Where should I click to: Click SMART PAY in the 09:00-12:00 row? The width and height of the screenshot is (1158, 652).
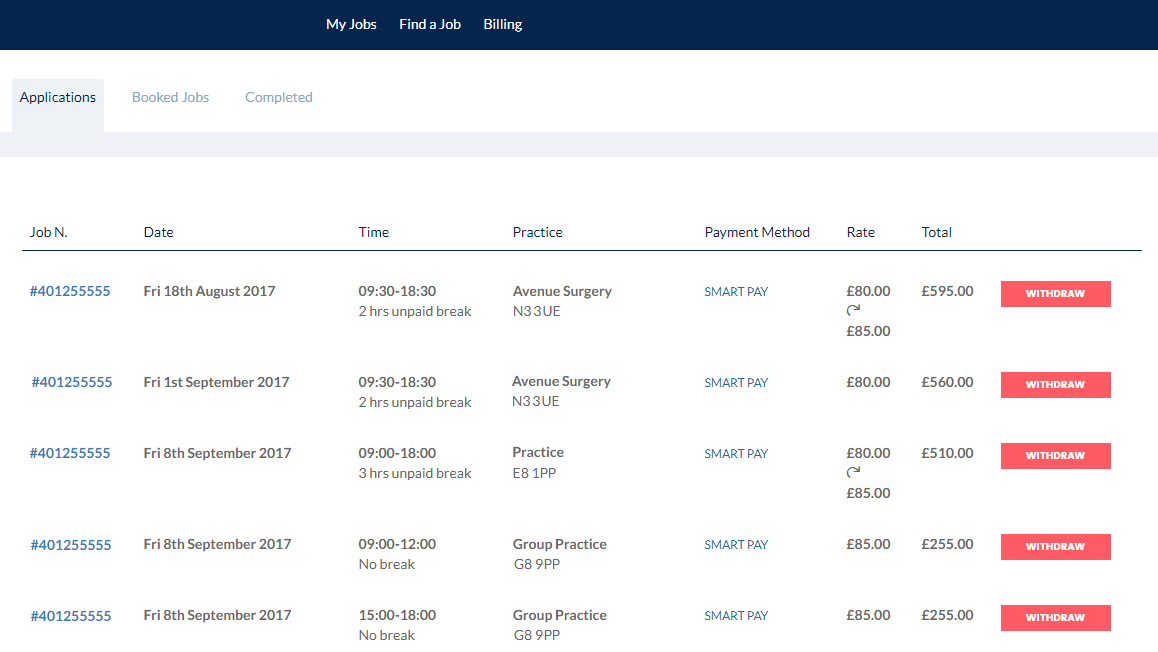click(736, 544)
